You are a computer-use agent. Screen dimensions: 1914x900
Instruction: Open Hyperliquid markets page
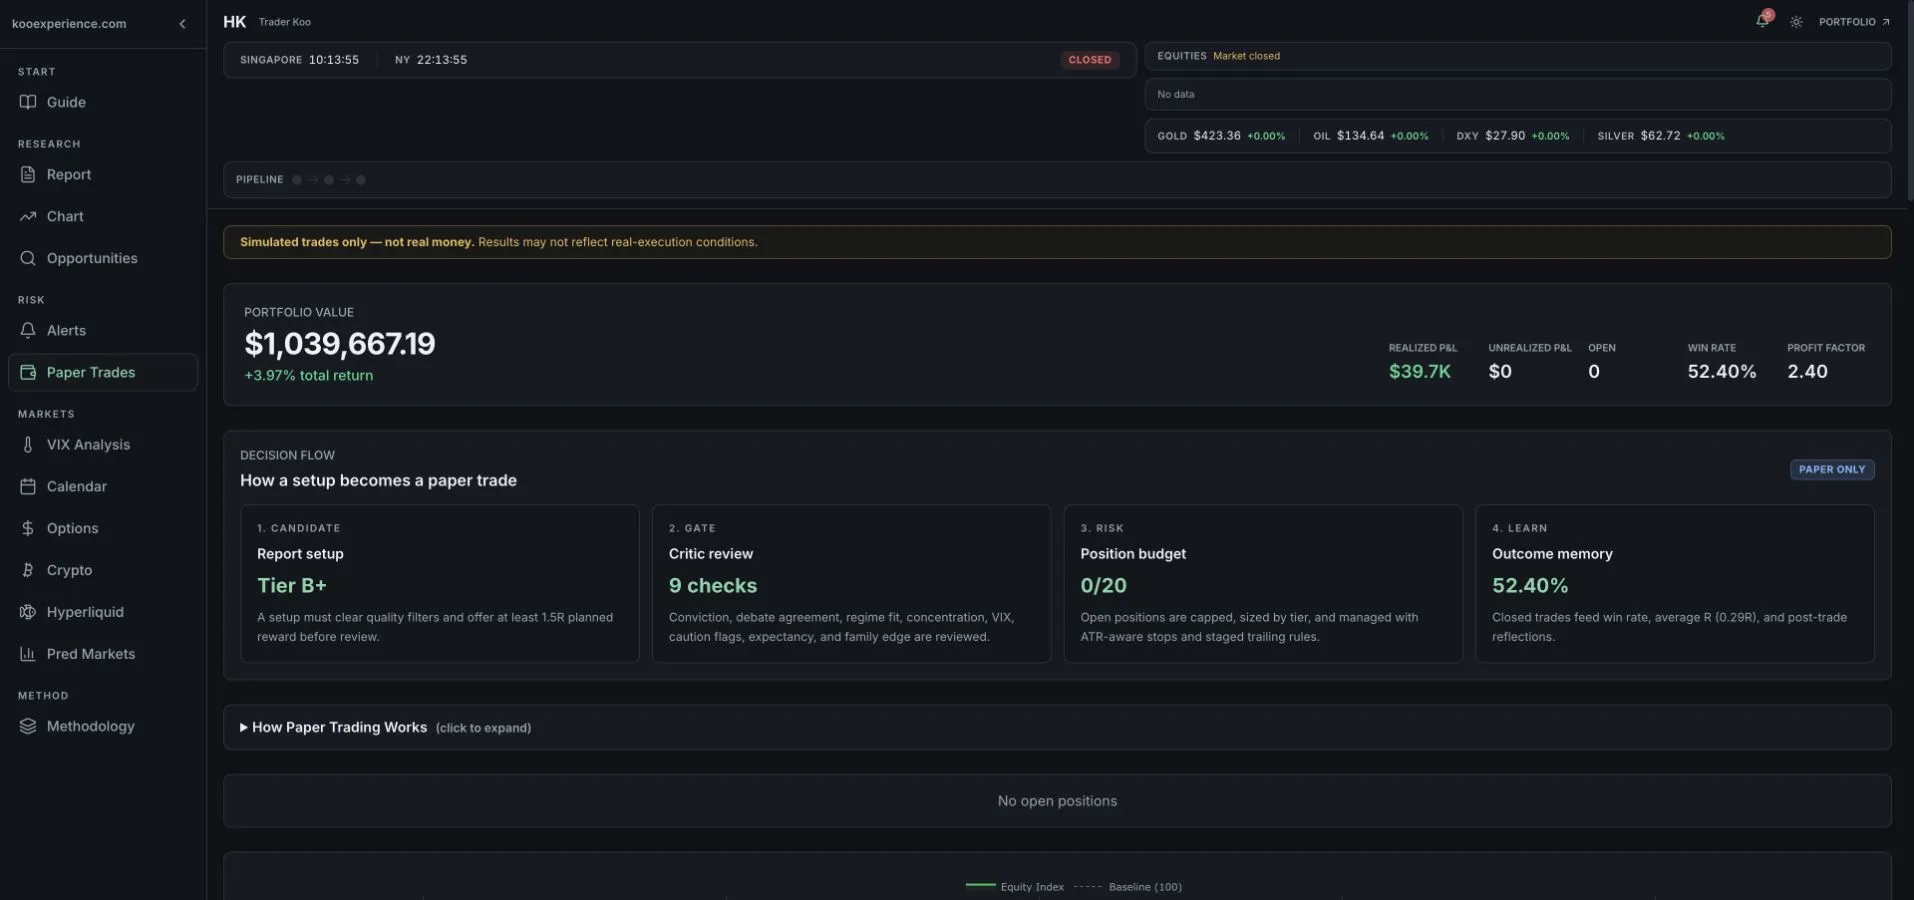(102, 612)
